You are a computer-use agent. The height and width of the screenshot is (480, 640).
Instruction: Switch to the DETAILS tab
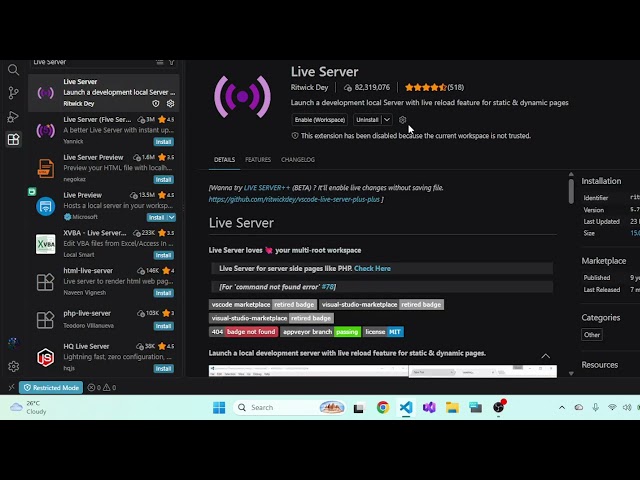(224, 160)
